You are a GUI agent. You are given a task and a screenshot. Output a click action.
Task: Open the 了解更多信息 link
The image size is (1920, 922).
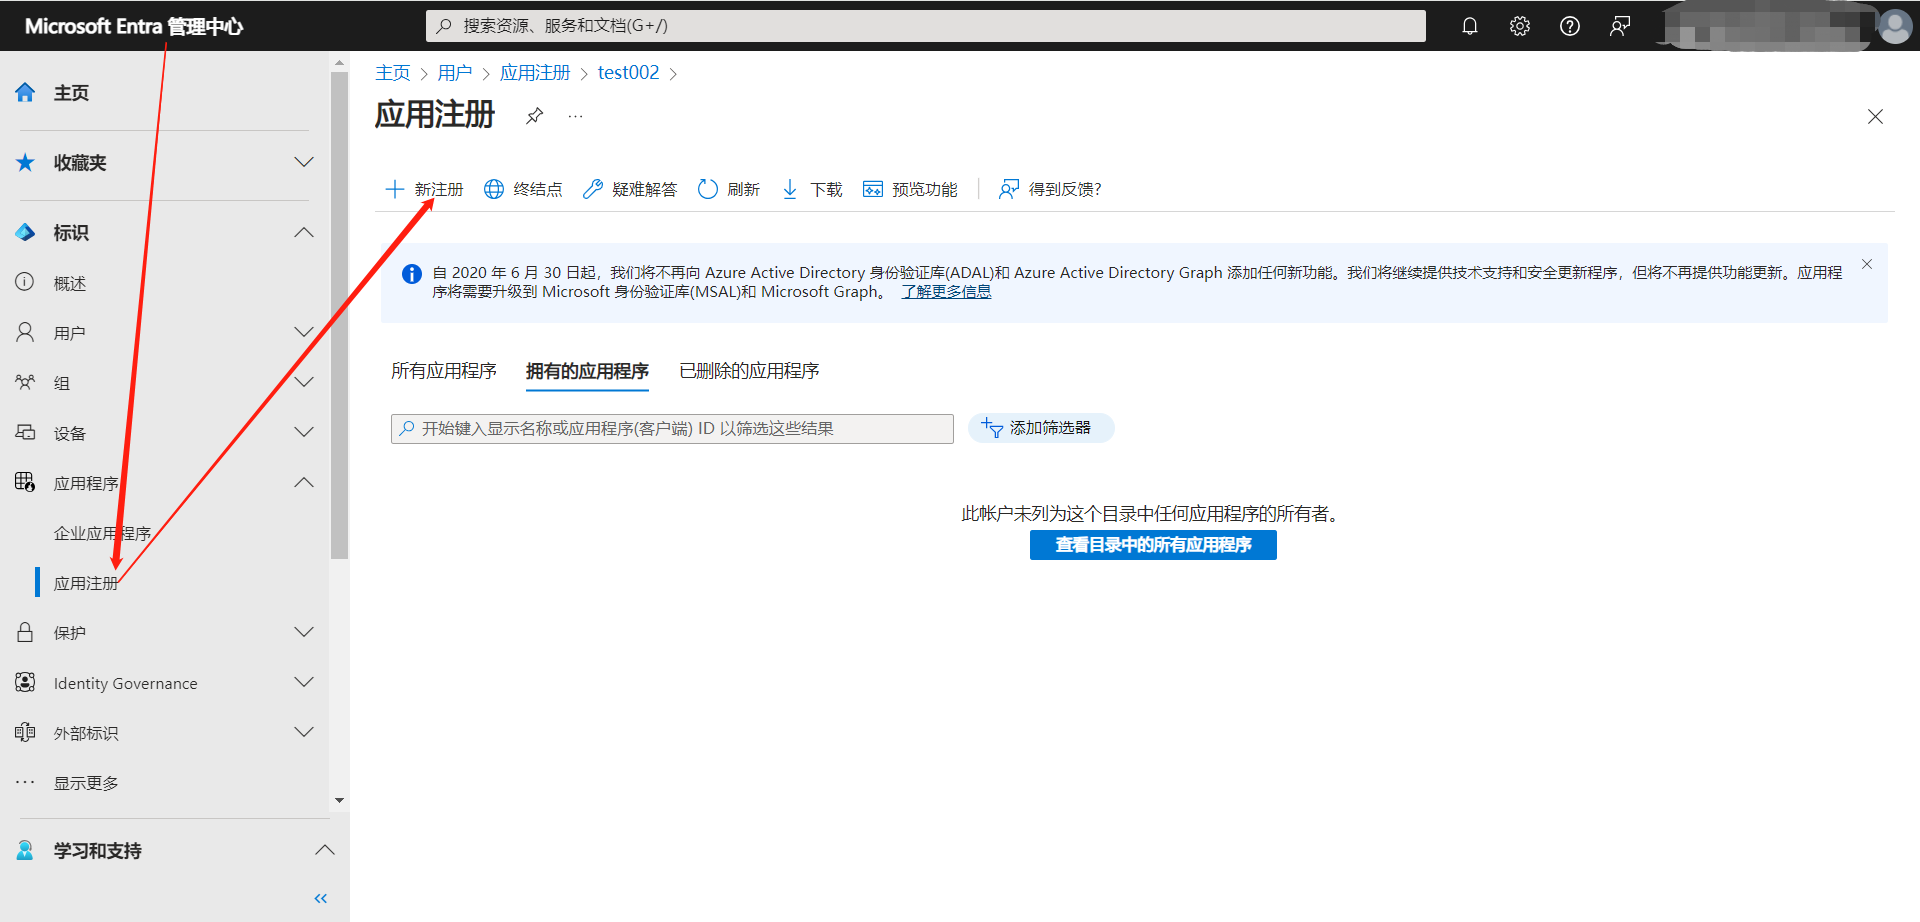[x=945, y=291]
